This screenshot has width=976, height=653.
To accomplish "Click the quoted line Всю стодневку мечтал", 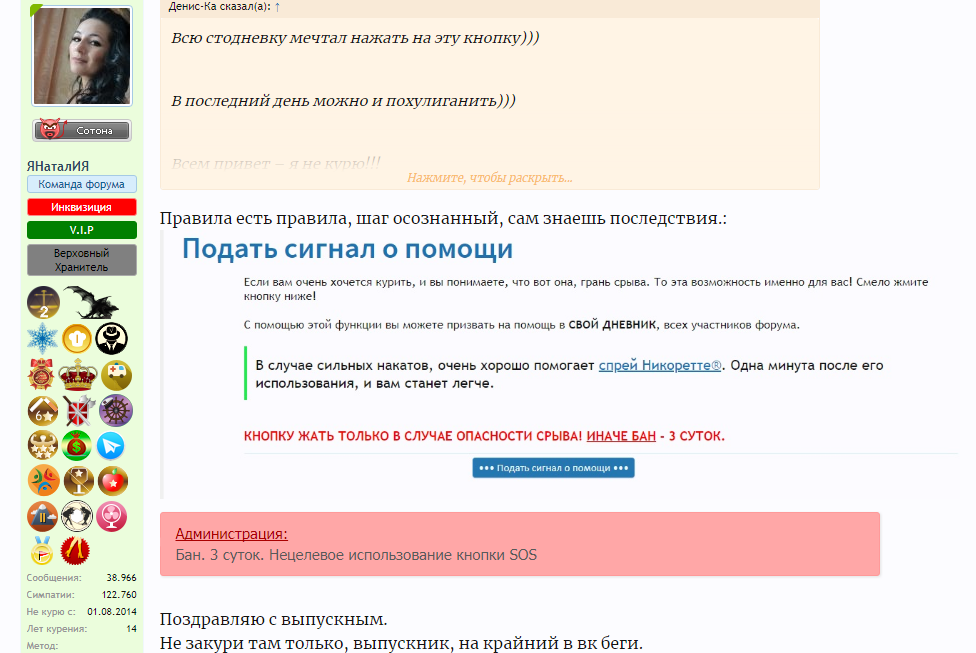I will point(355,38).
